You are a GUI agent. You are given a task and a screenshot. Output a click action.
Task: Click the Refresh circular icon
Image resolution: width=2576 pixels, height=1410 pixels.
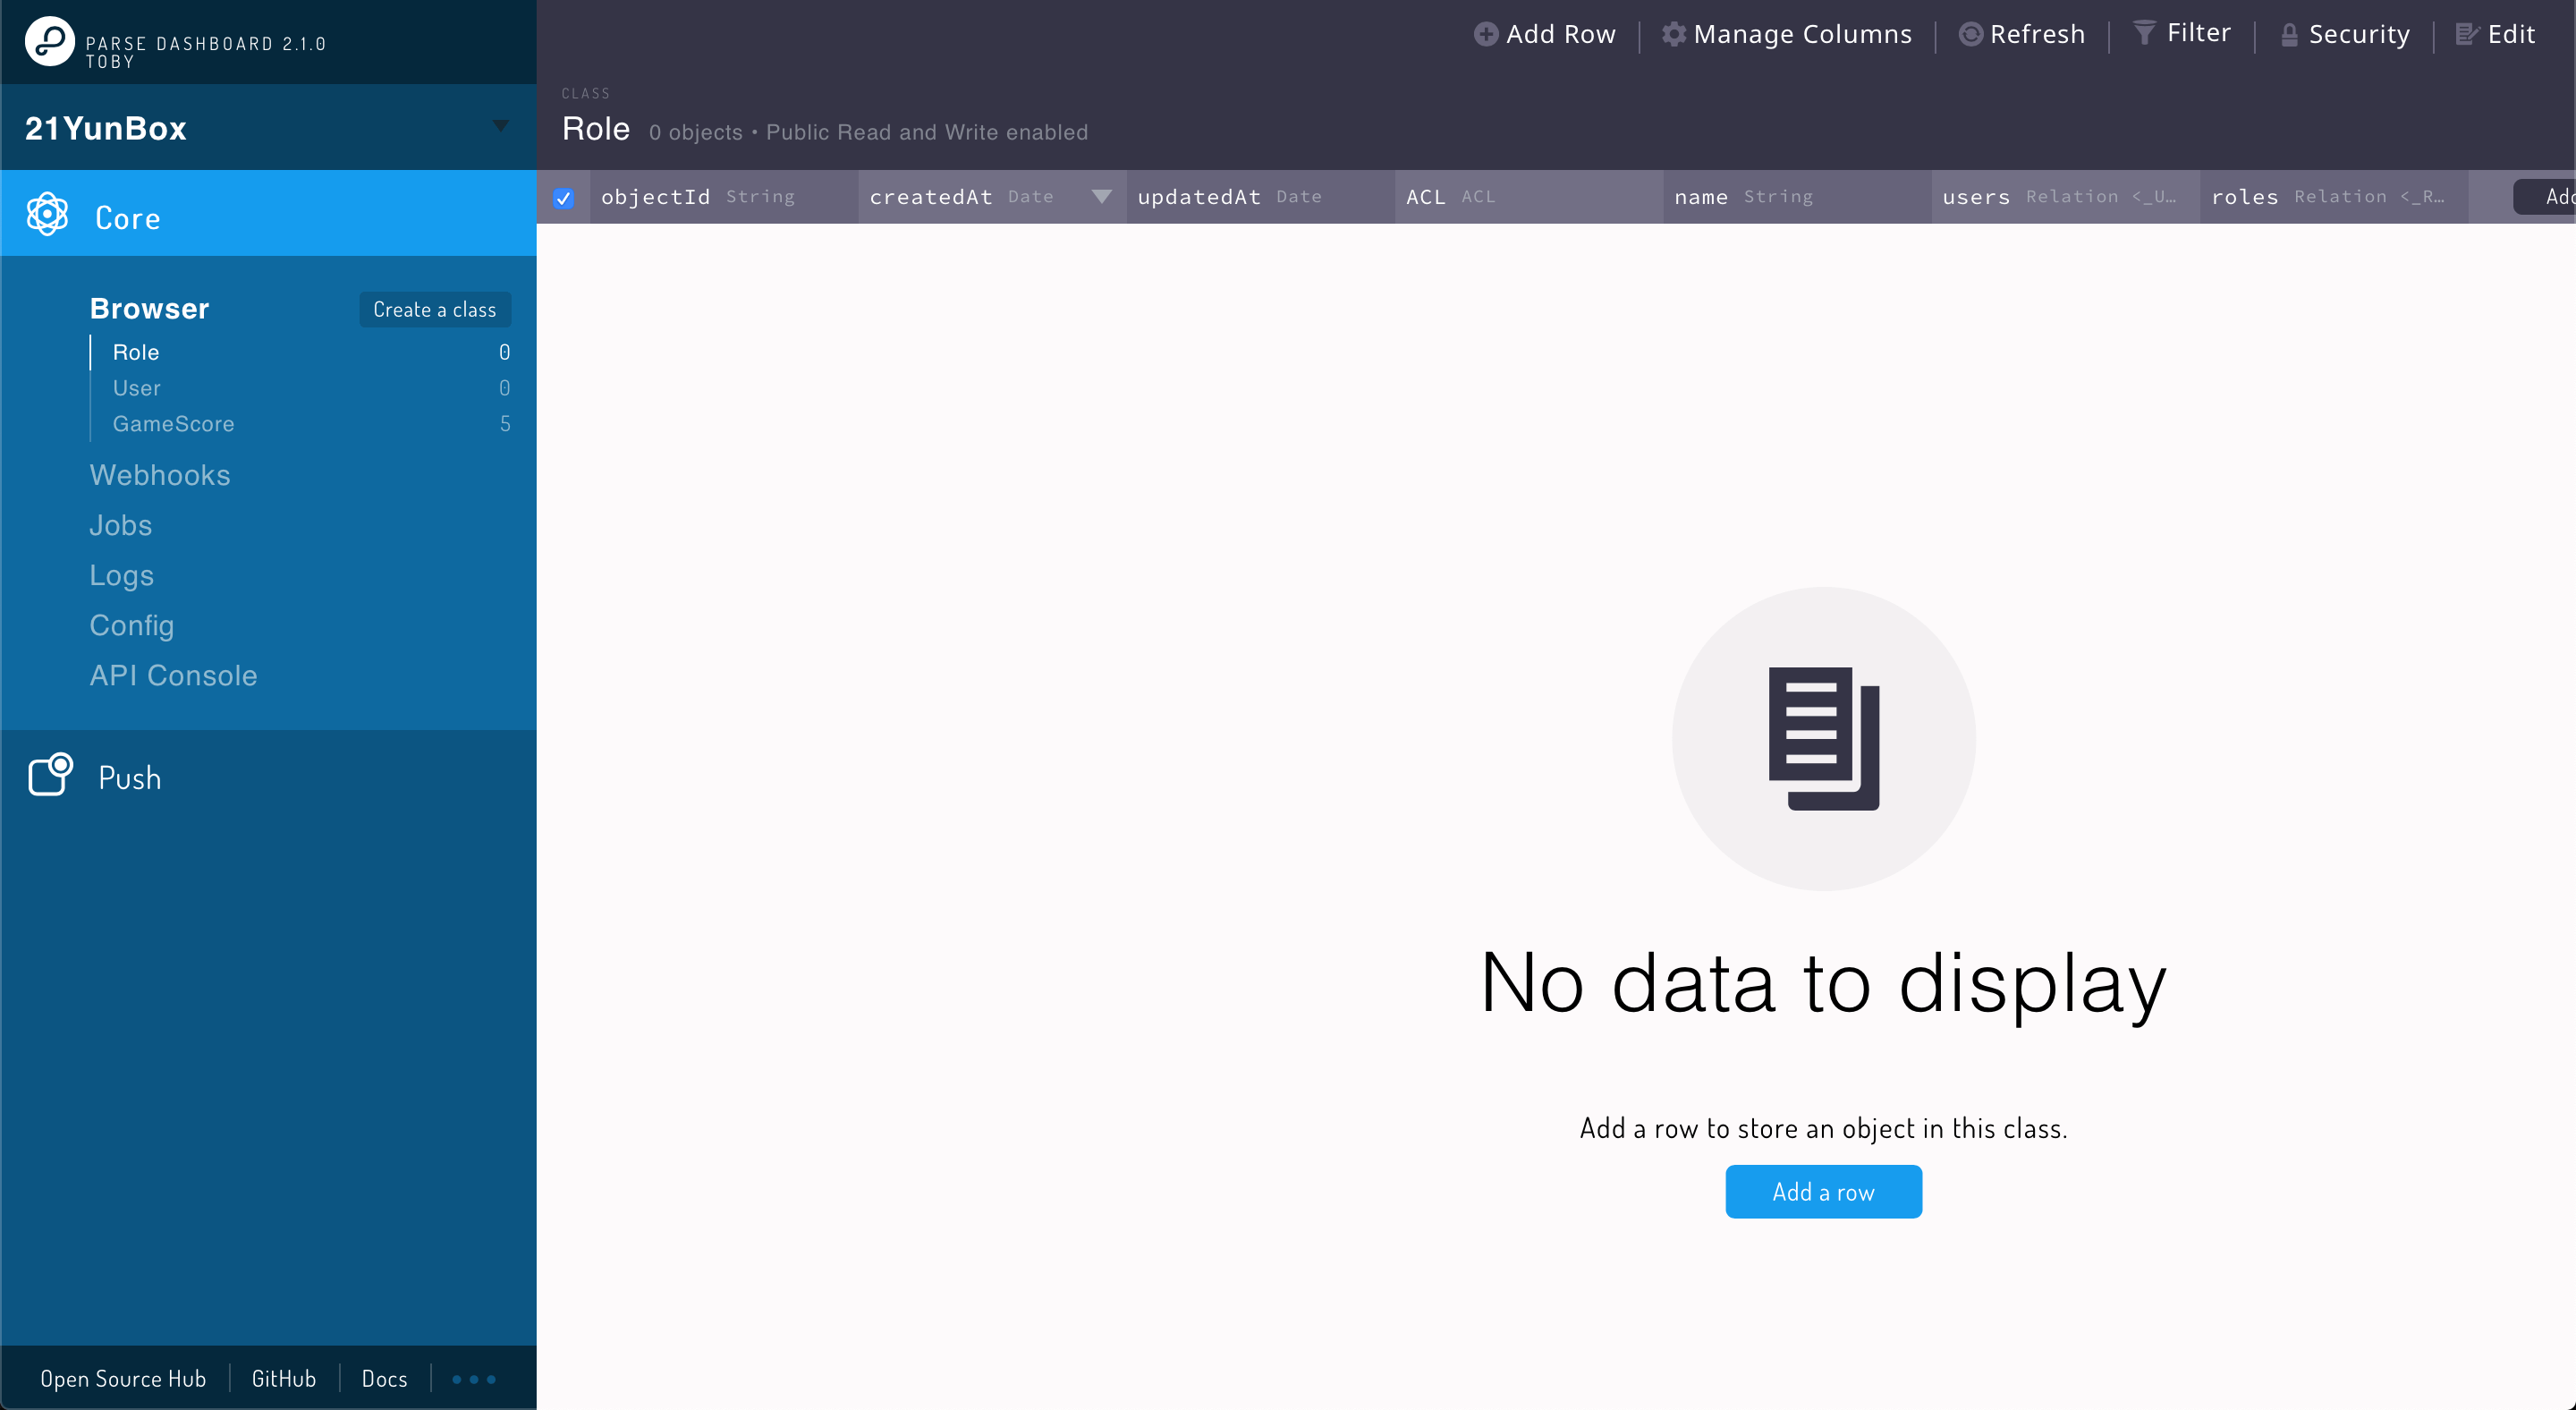1970,34
